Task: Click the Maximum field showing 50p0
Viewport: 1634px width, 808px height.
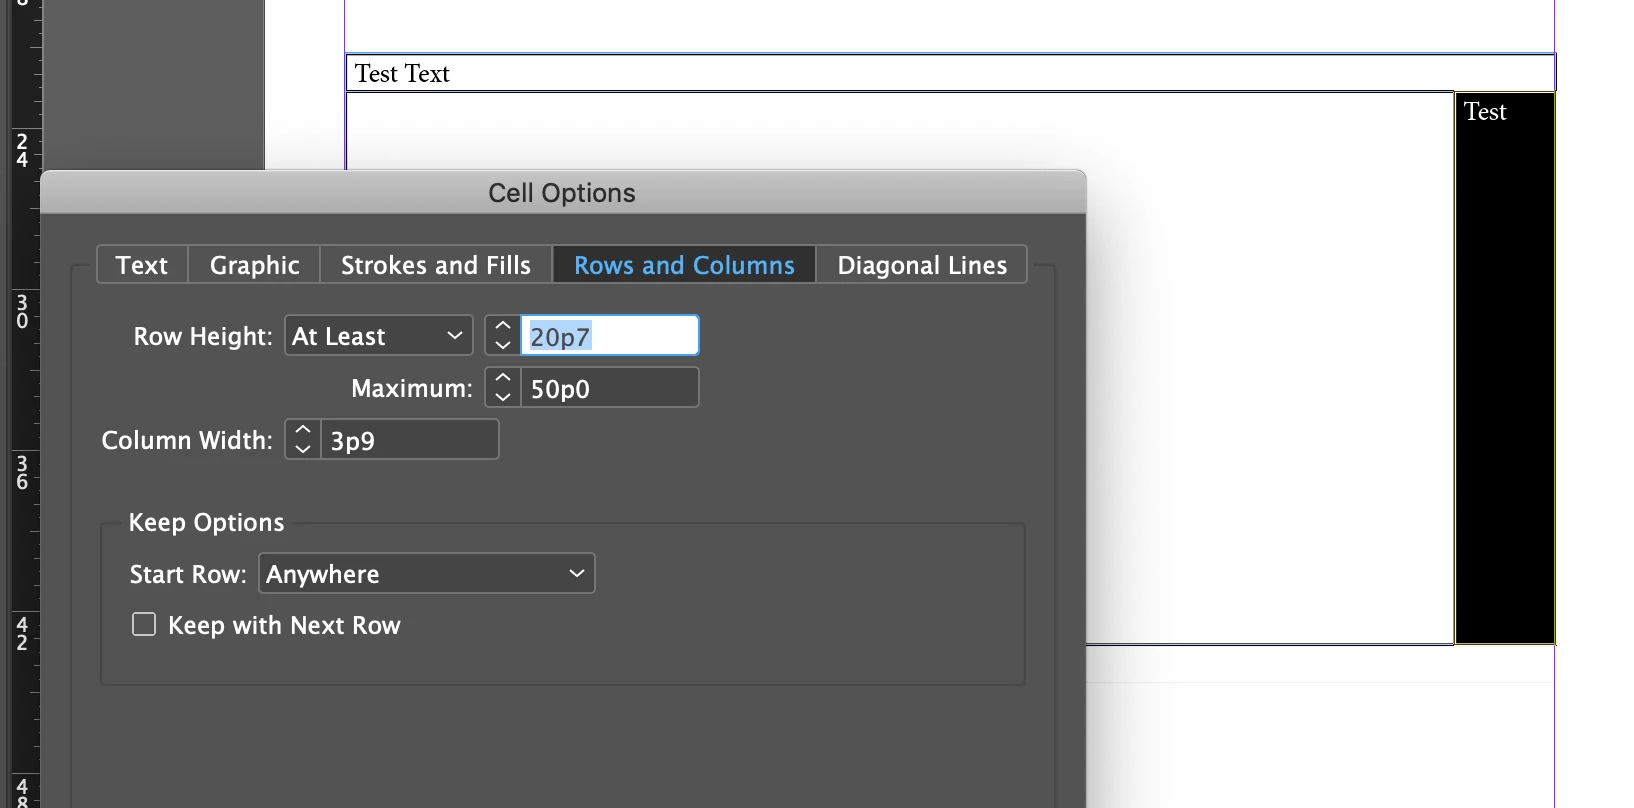Action: coord(610,388)
